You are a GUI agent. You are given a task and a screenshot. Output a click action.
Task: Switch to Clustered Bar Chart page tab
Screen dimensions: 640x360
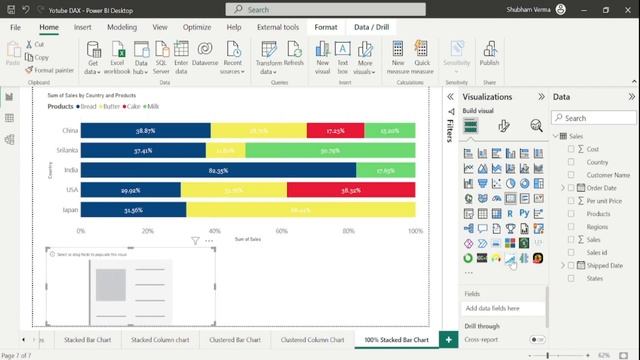click(x=235, y=340)
